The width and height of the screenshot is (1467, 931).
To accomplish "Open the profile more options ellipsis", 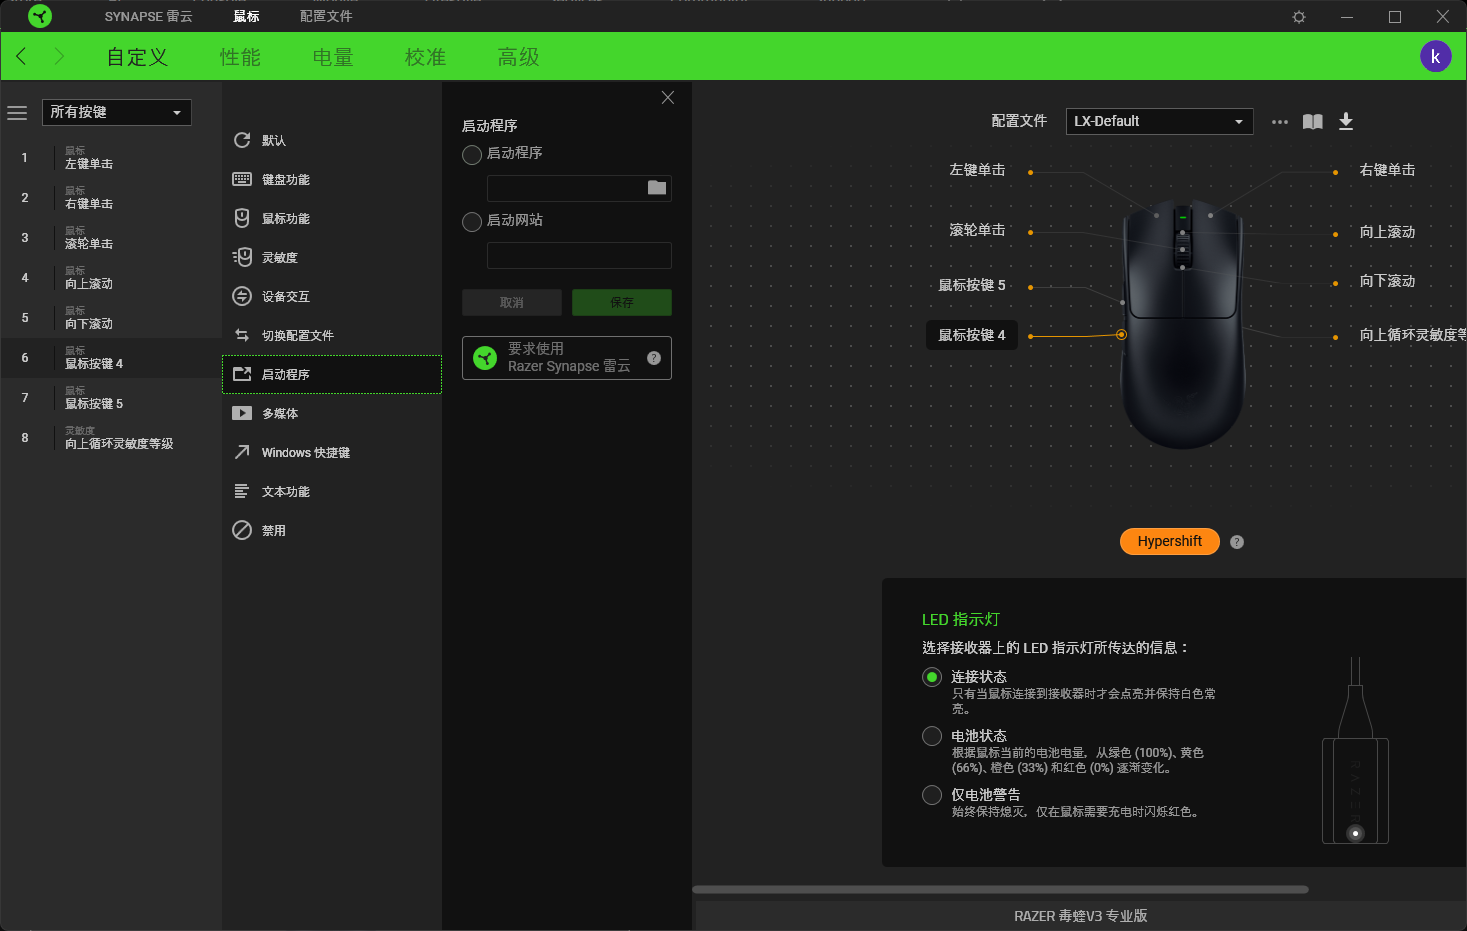I will (x=1280, y=122).
